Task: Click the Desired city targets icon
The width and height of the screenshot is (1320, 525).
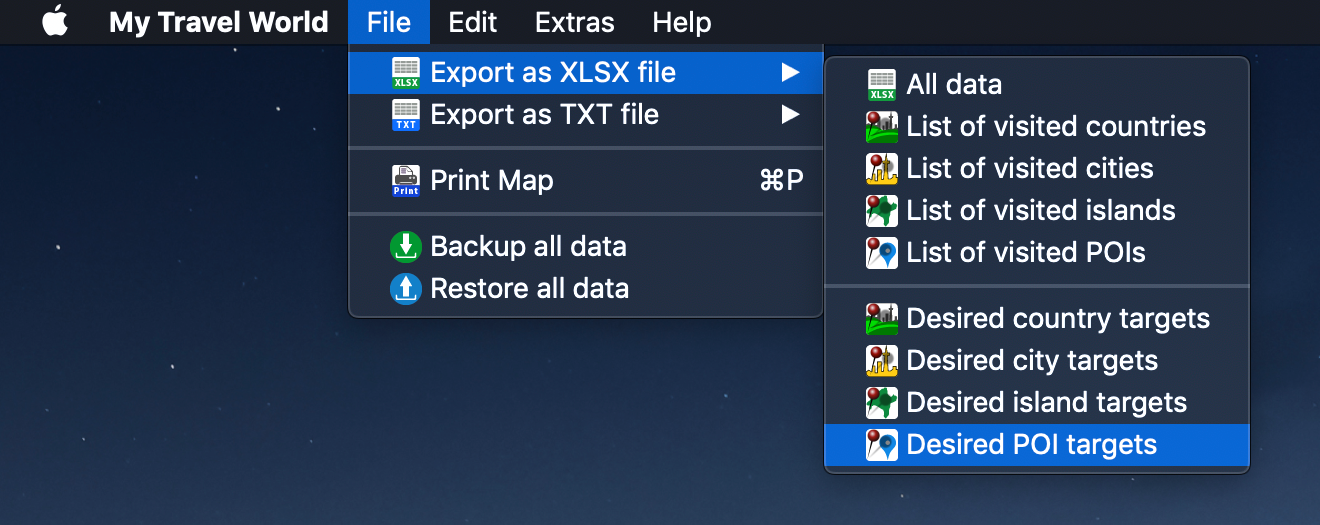Action: coord(882,361)
